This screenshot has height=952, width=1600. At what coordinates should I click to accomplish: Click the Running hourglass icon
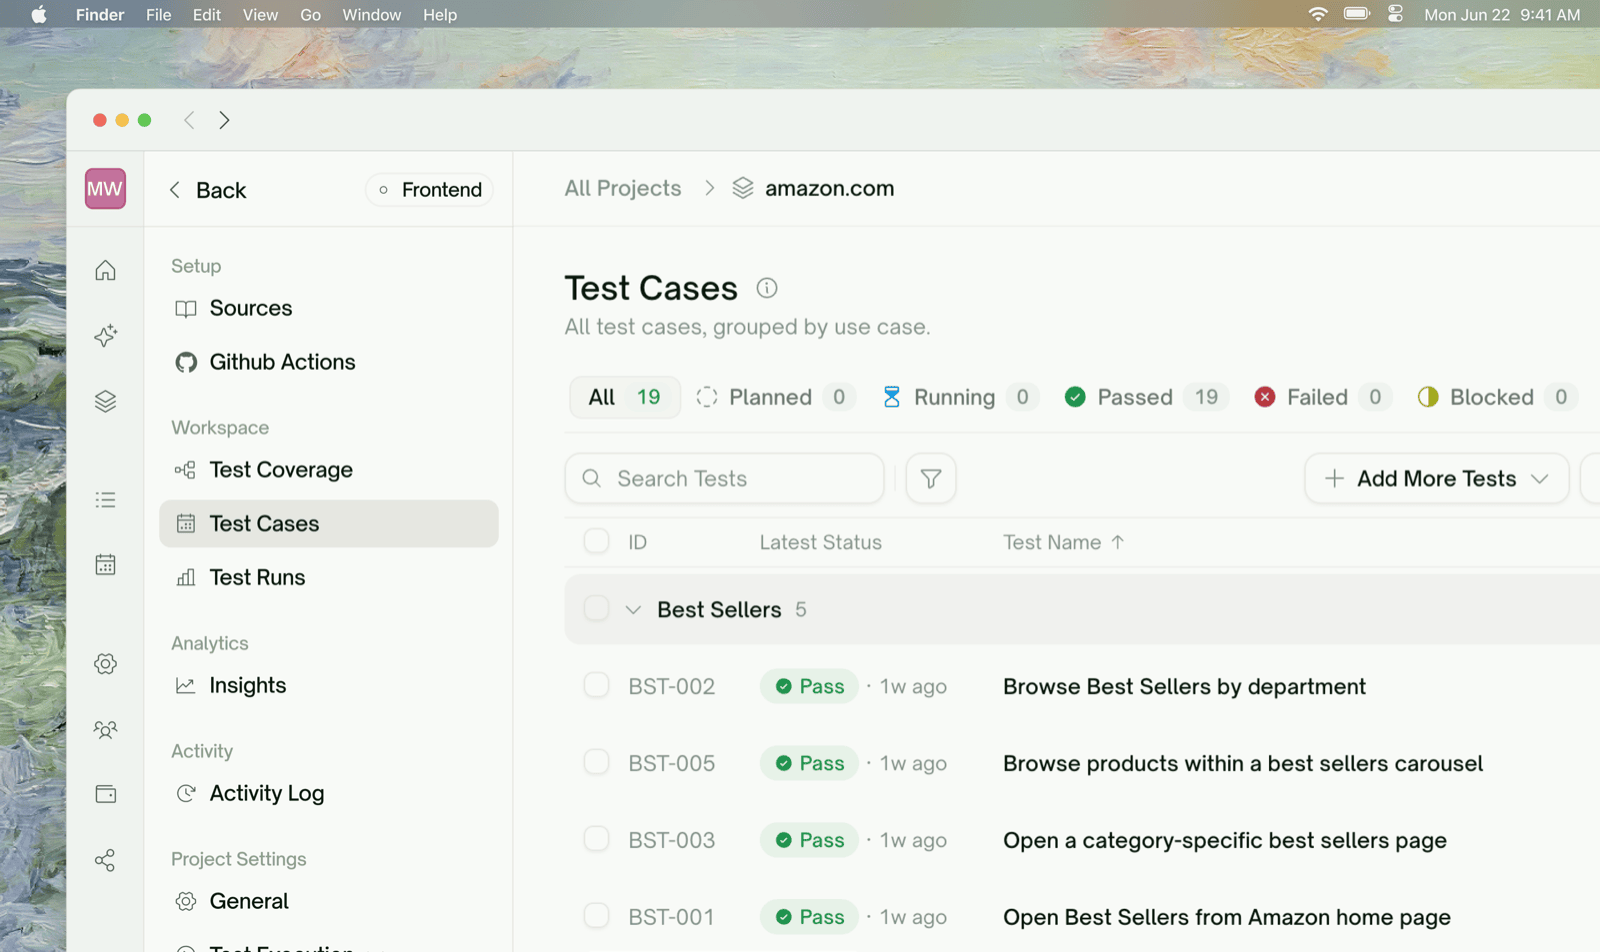[x=892, y=397]
